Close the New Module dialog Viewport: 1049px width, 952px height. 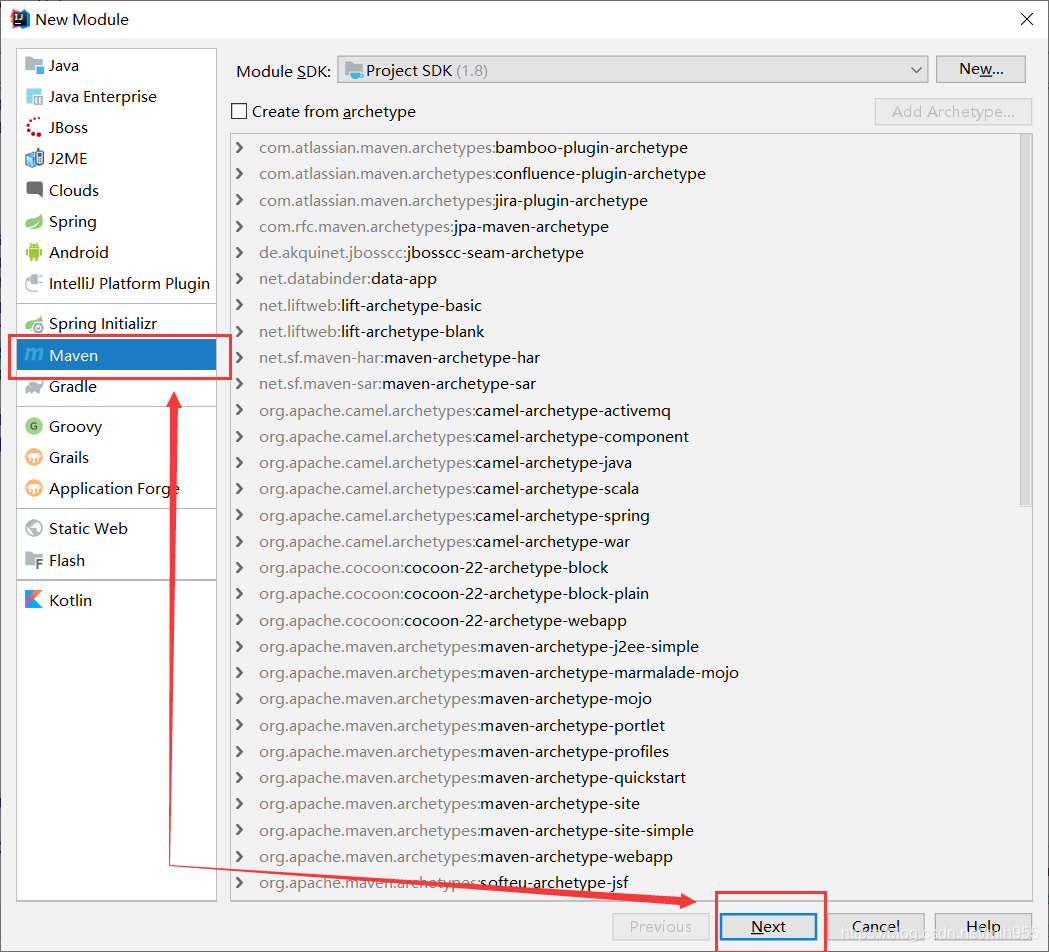[x=1027, y=19]
